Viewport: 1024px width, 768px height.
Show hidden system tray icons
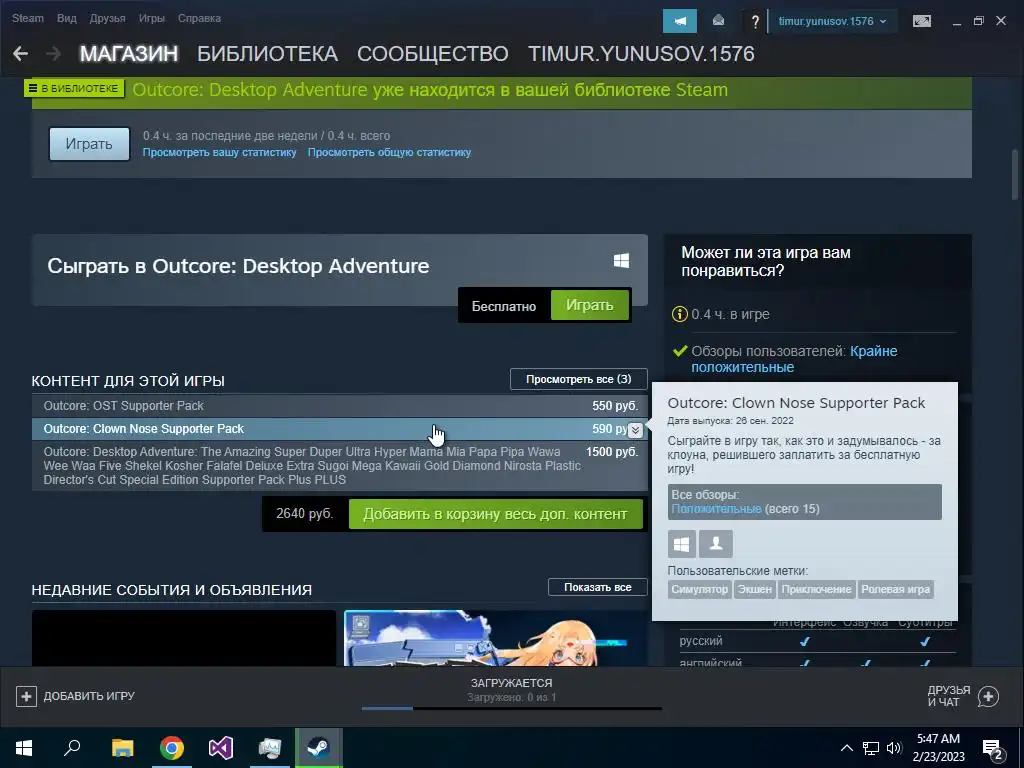pos(846,748)
